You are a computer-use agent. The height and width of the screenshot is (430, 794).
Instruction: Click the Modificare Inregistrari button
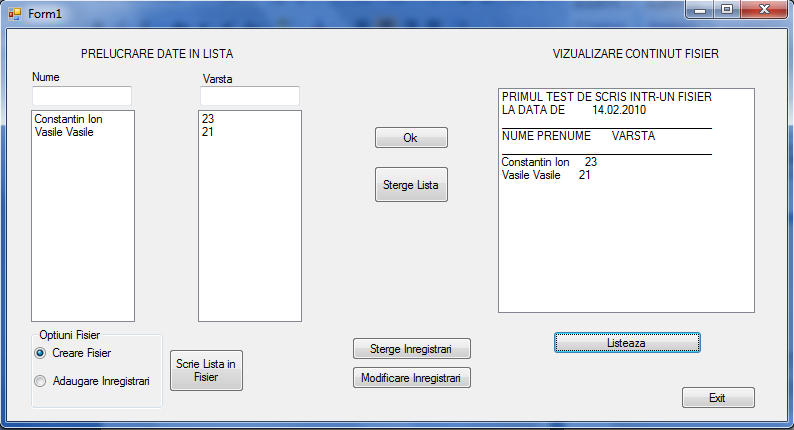coord(412,378)
